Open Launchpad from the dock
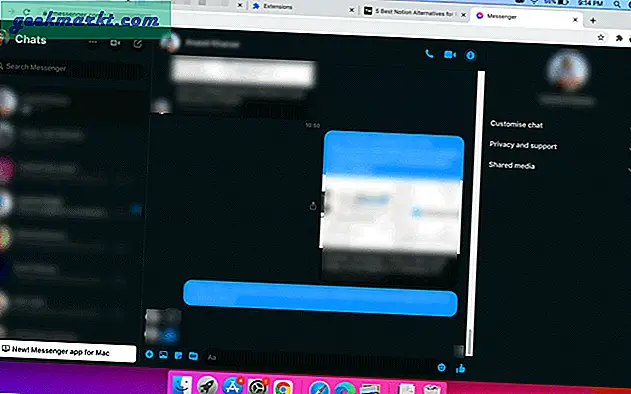 click(208, 385)
